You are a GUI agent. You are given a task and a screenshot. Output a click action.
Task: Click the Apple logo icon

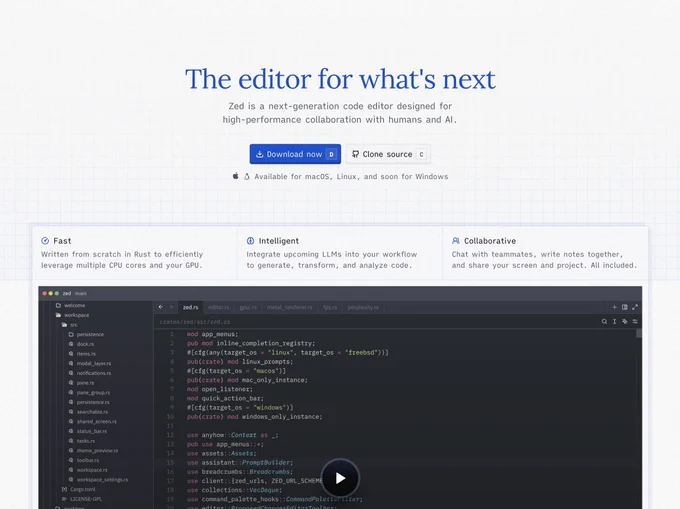(235, 176)
